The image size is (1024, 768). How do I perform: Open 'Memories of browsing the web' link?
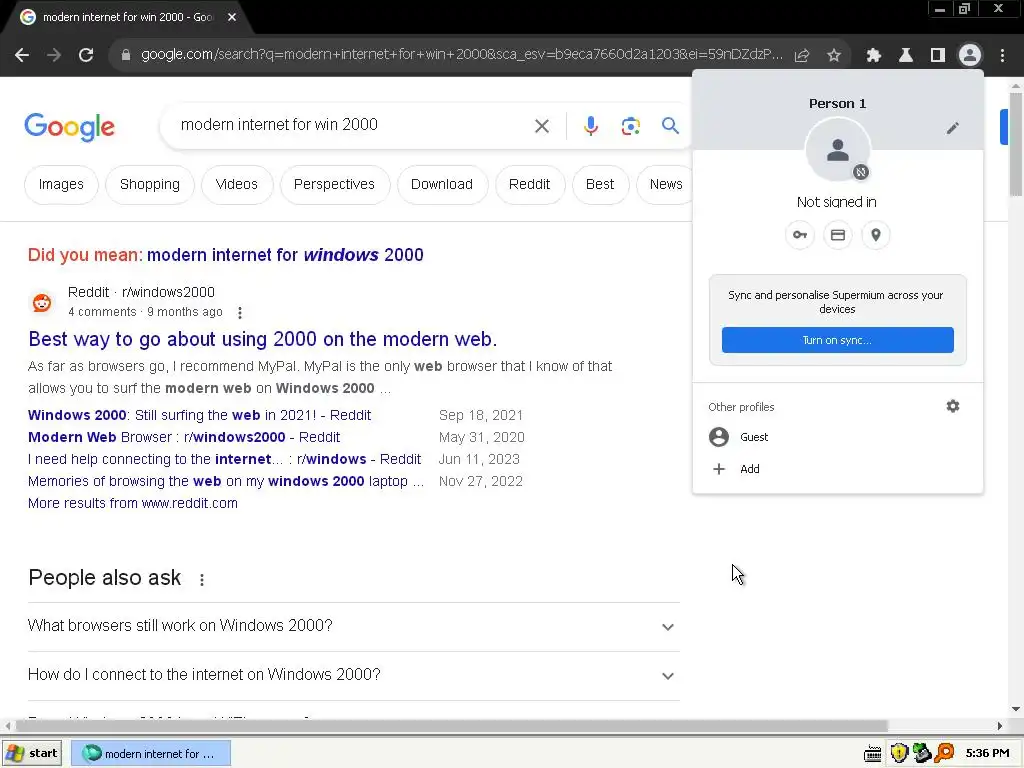pos(225,481)
